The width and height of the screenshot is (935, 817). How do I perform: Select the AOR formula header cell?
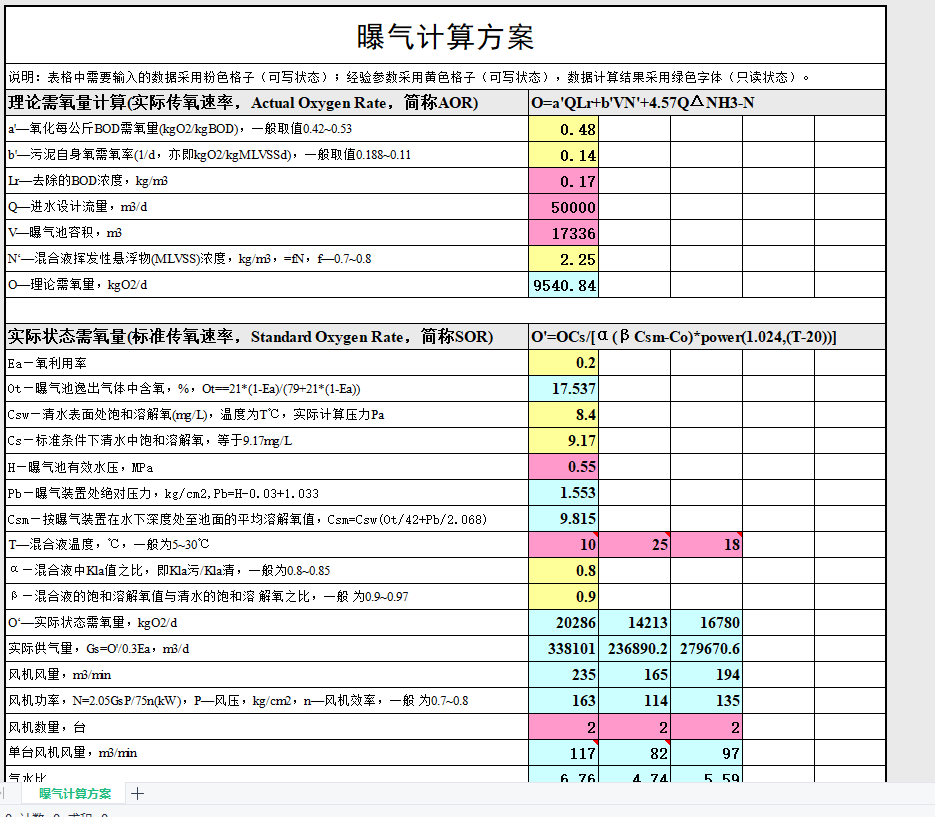click(x=707, y=103)
